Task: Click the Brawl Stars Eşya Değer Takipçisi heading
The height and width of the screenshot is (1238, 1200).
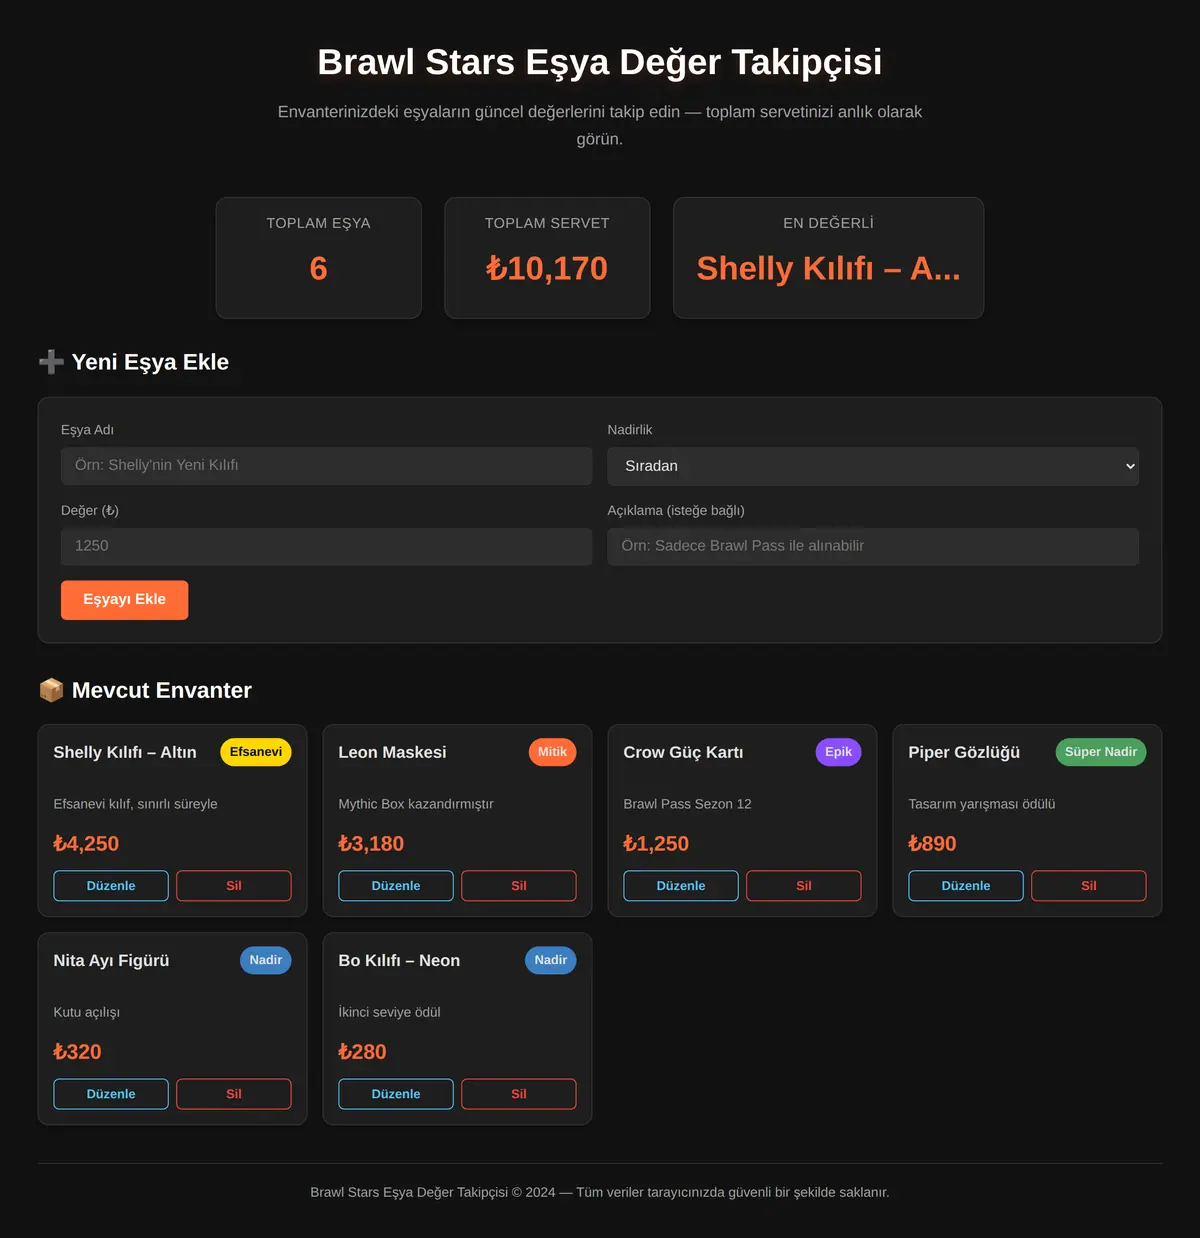Action: 600,62
